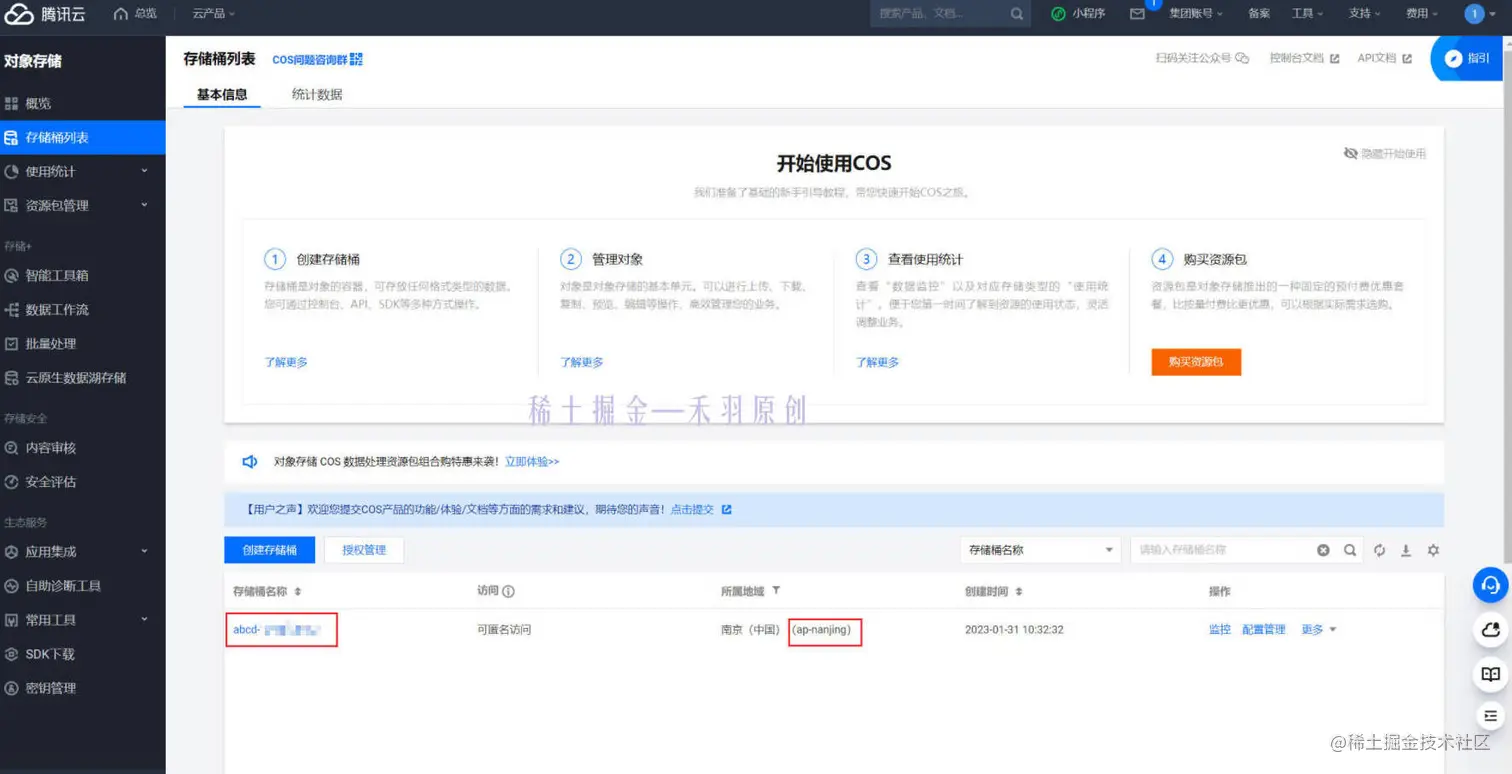1512x774 pixels.
Task: Open 批量处理 in the sidebar
Action: click(82, 343)
